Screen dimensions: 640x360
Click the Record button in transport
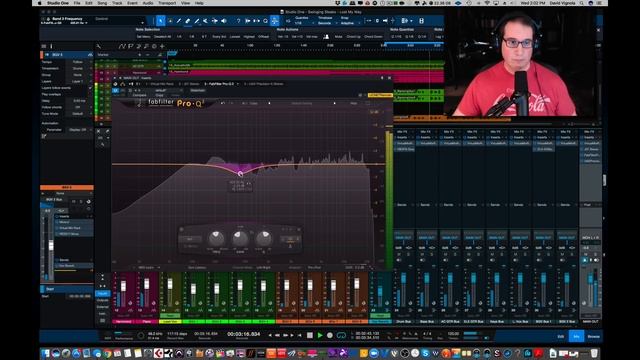click(x=330, y=335)
